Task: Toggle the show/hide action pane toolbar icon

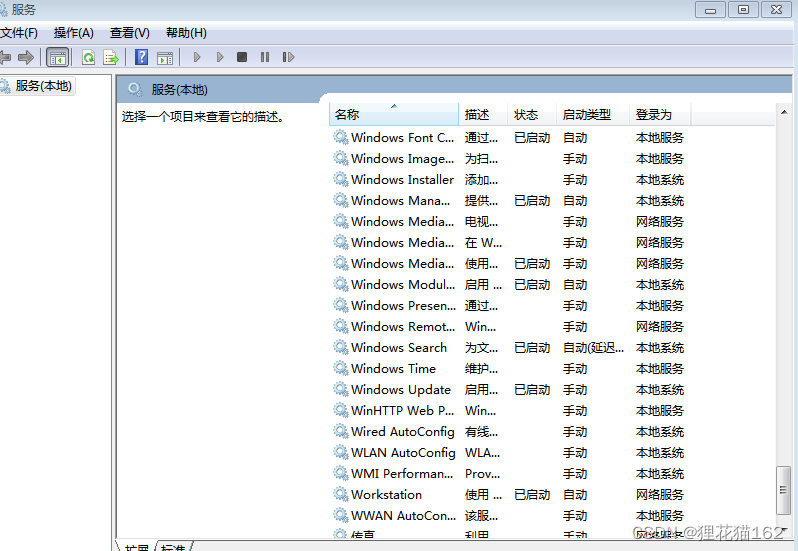Action: [x=165, y=58]
